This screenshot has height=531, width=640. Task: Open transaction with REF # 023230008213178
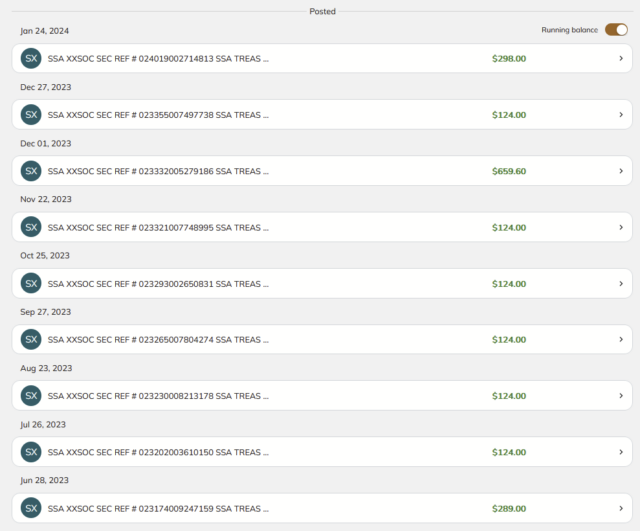pos(158,396)
